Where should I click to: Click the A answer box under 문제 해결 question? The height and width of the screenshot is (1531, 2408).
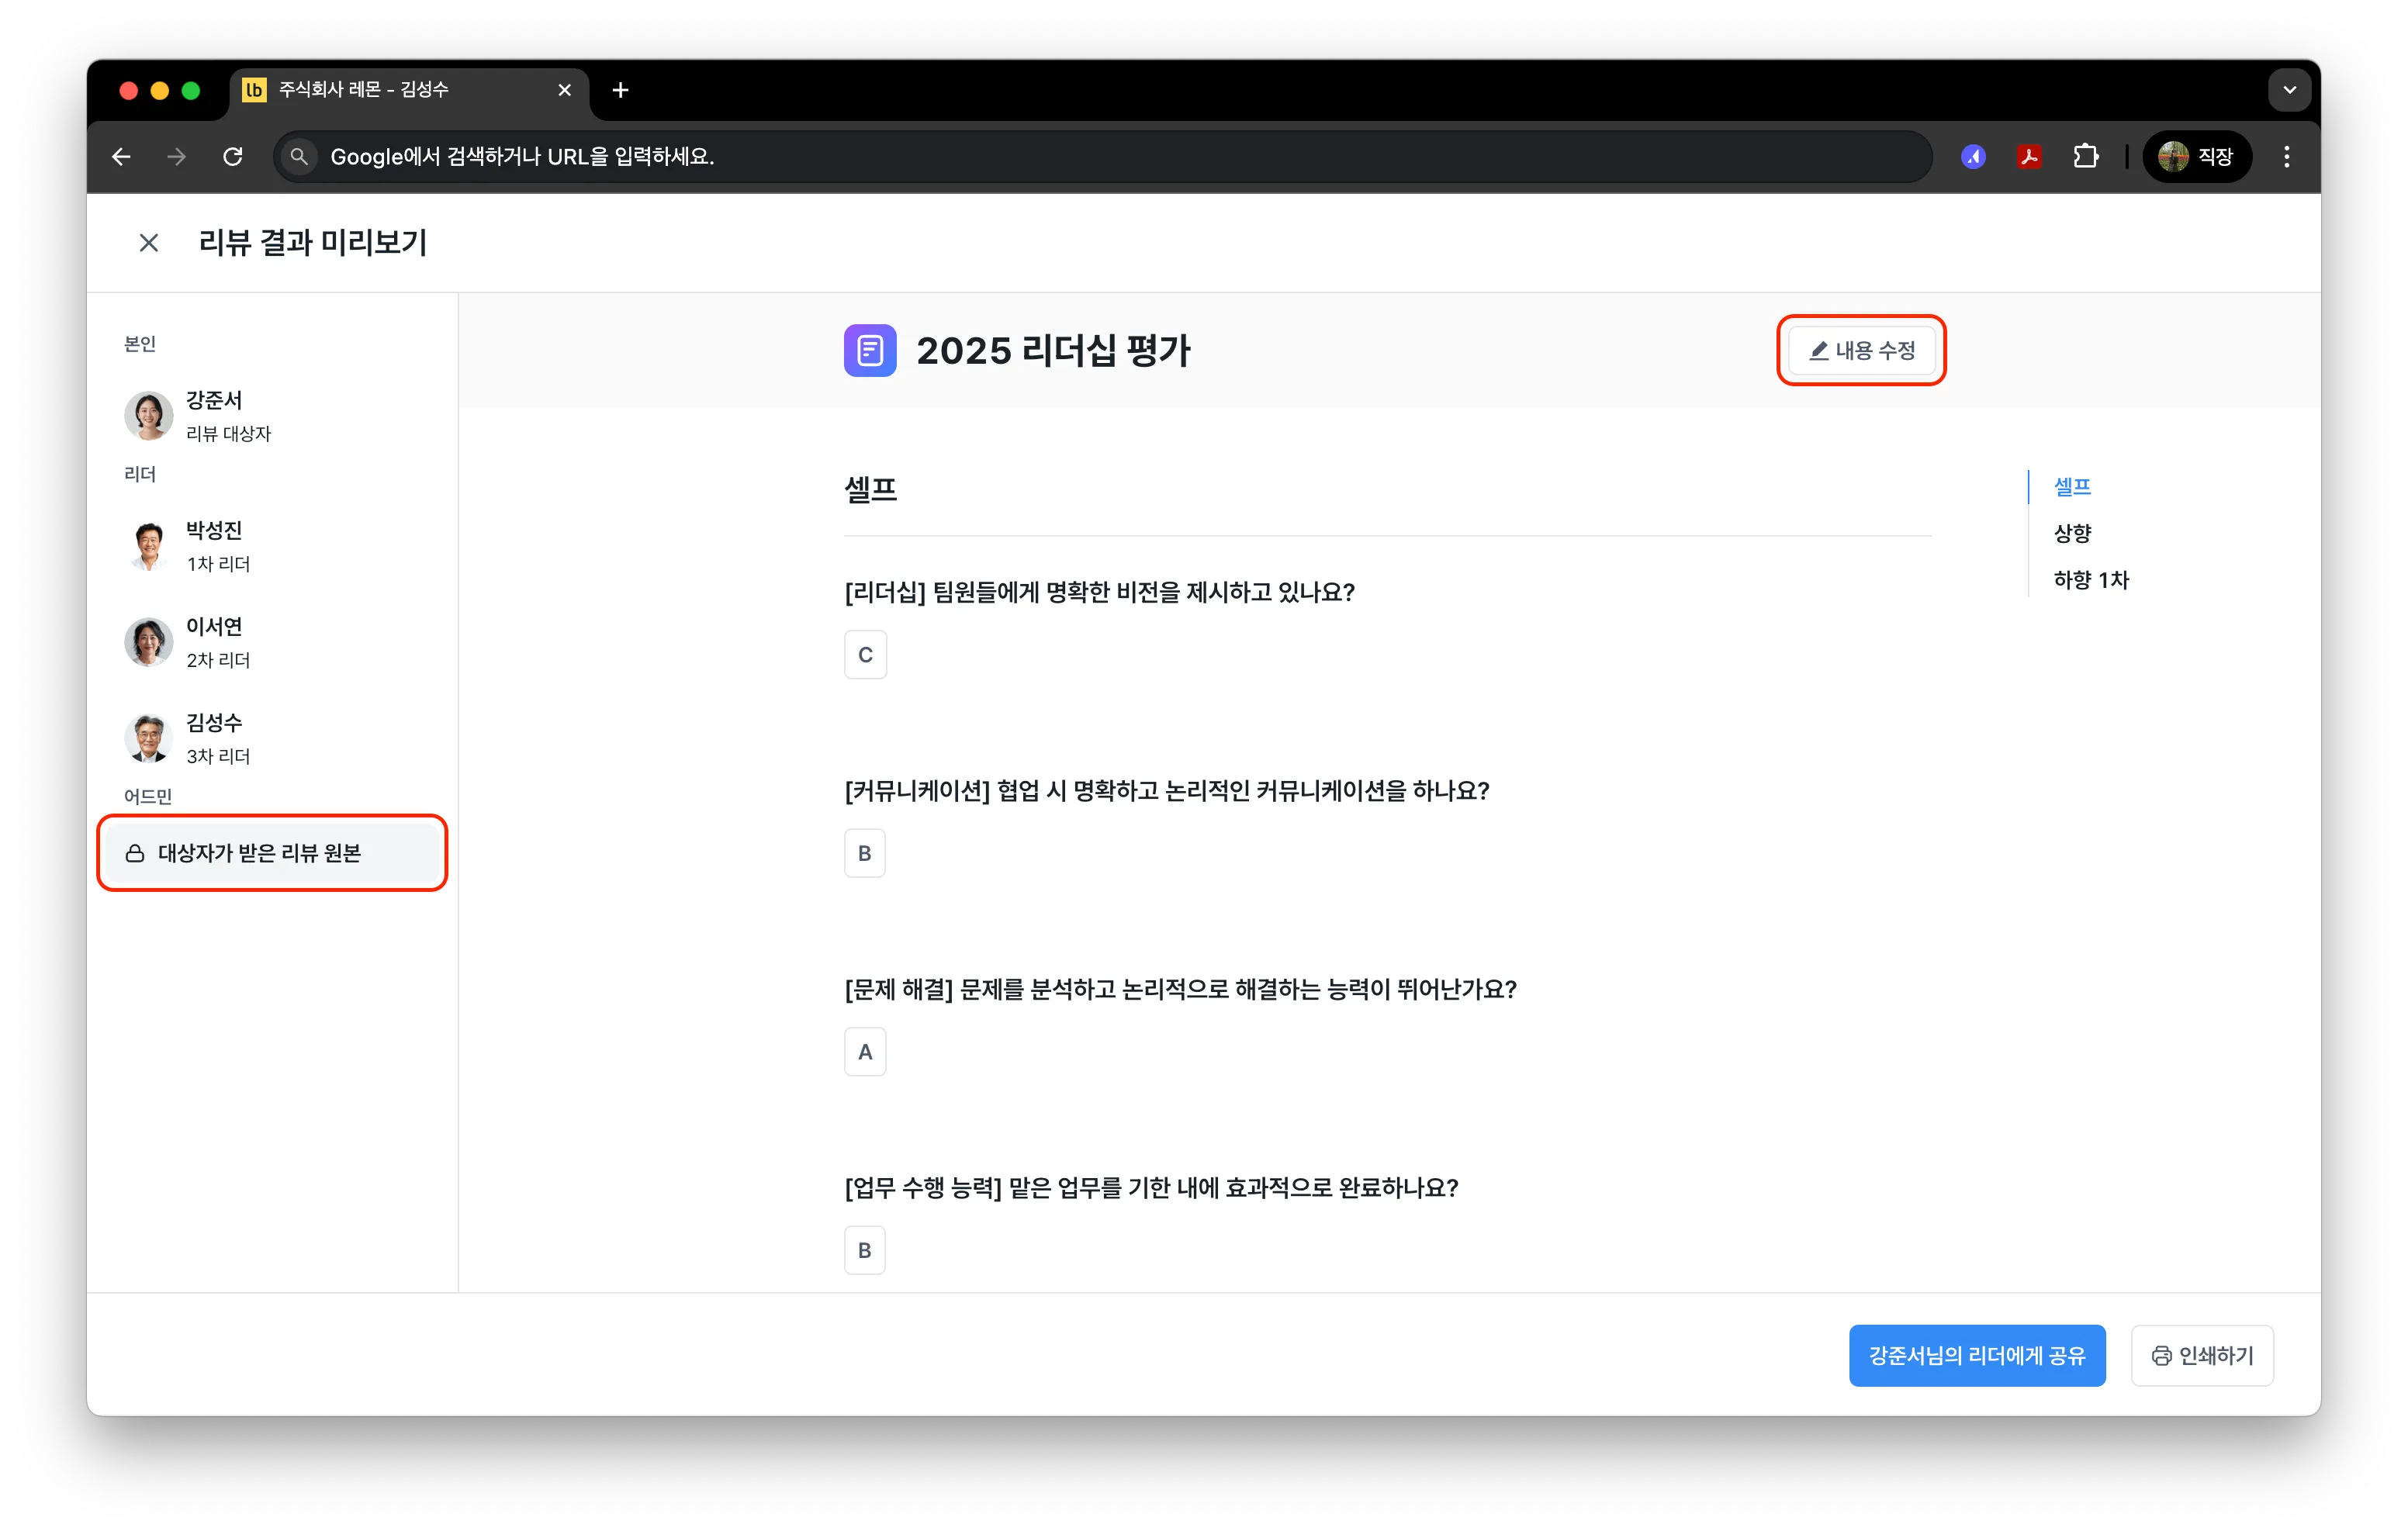[865, 1052]
